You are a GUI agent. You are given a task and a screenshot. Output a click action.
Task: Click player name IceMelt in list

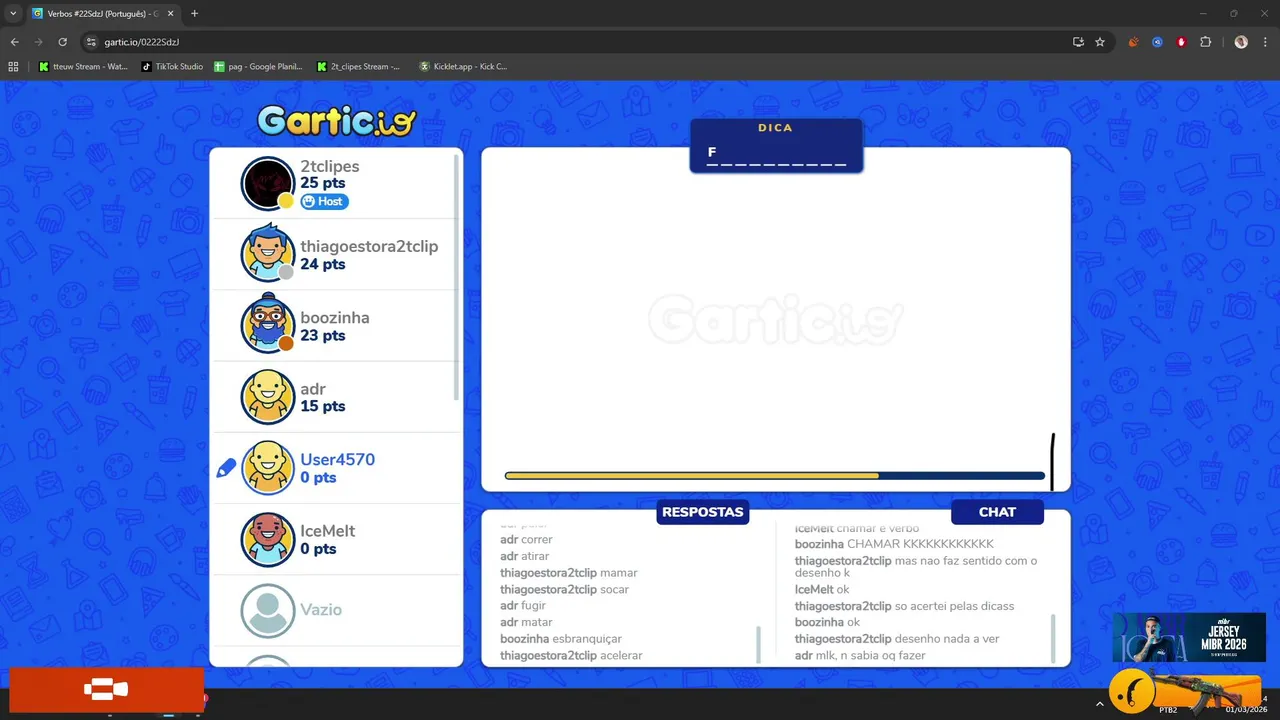[x=328, y=531]
